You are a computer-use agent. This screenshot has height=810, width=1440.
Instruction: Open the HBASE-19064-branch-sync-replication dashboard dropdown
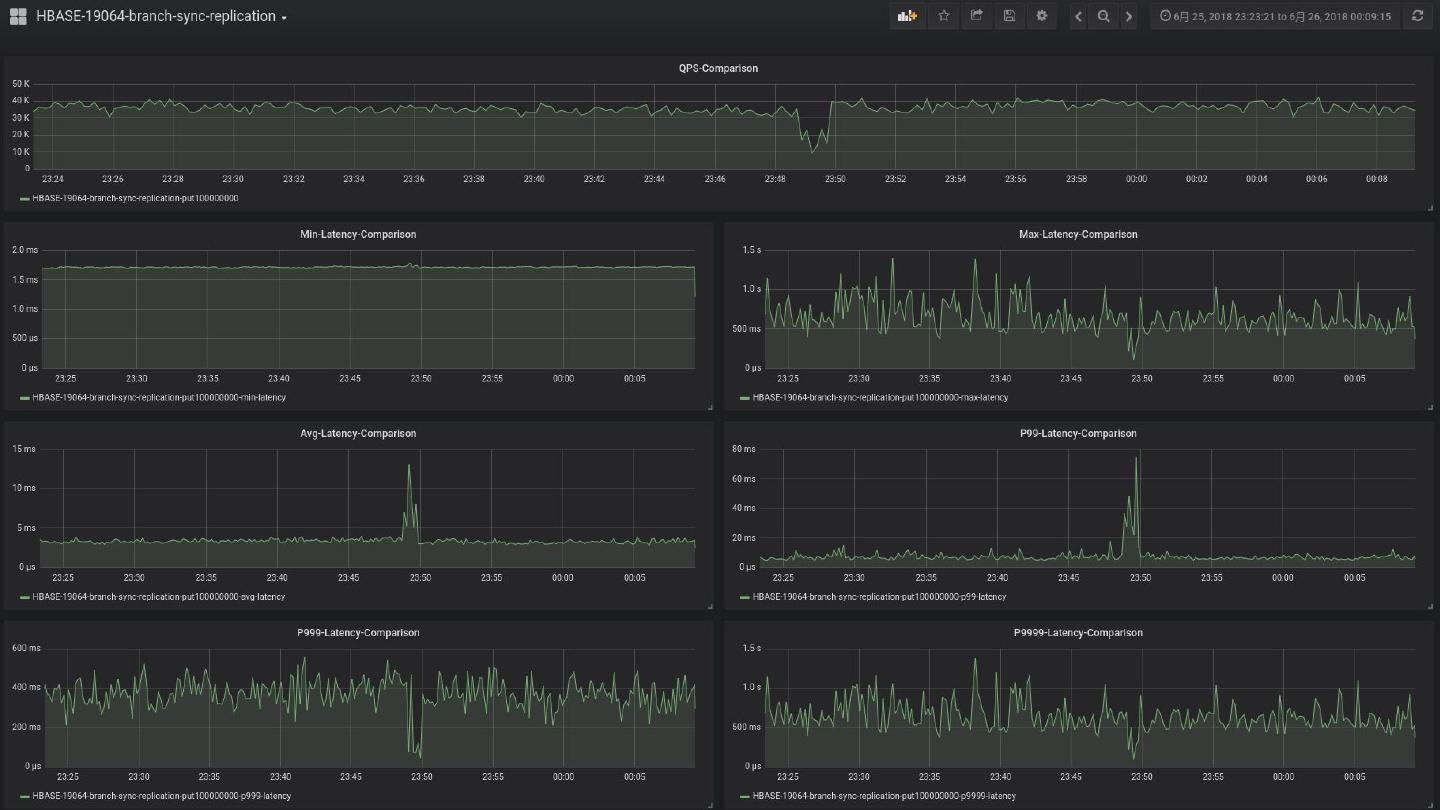click(161, 16)
